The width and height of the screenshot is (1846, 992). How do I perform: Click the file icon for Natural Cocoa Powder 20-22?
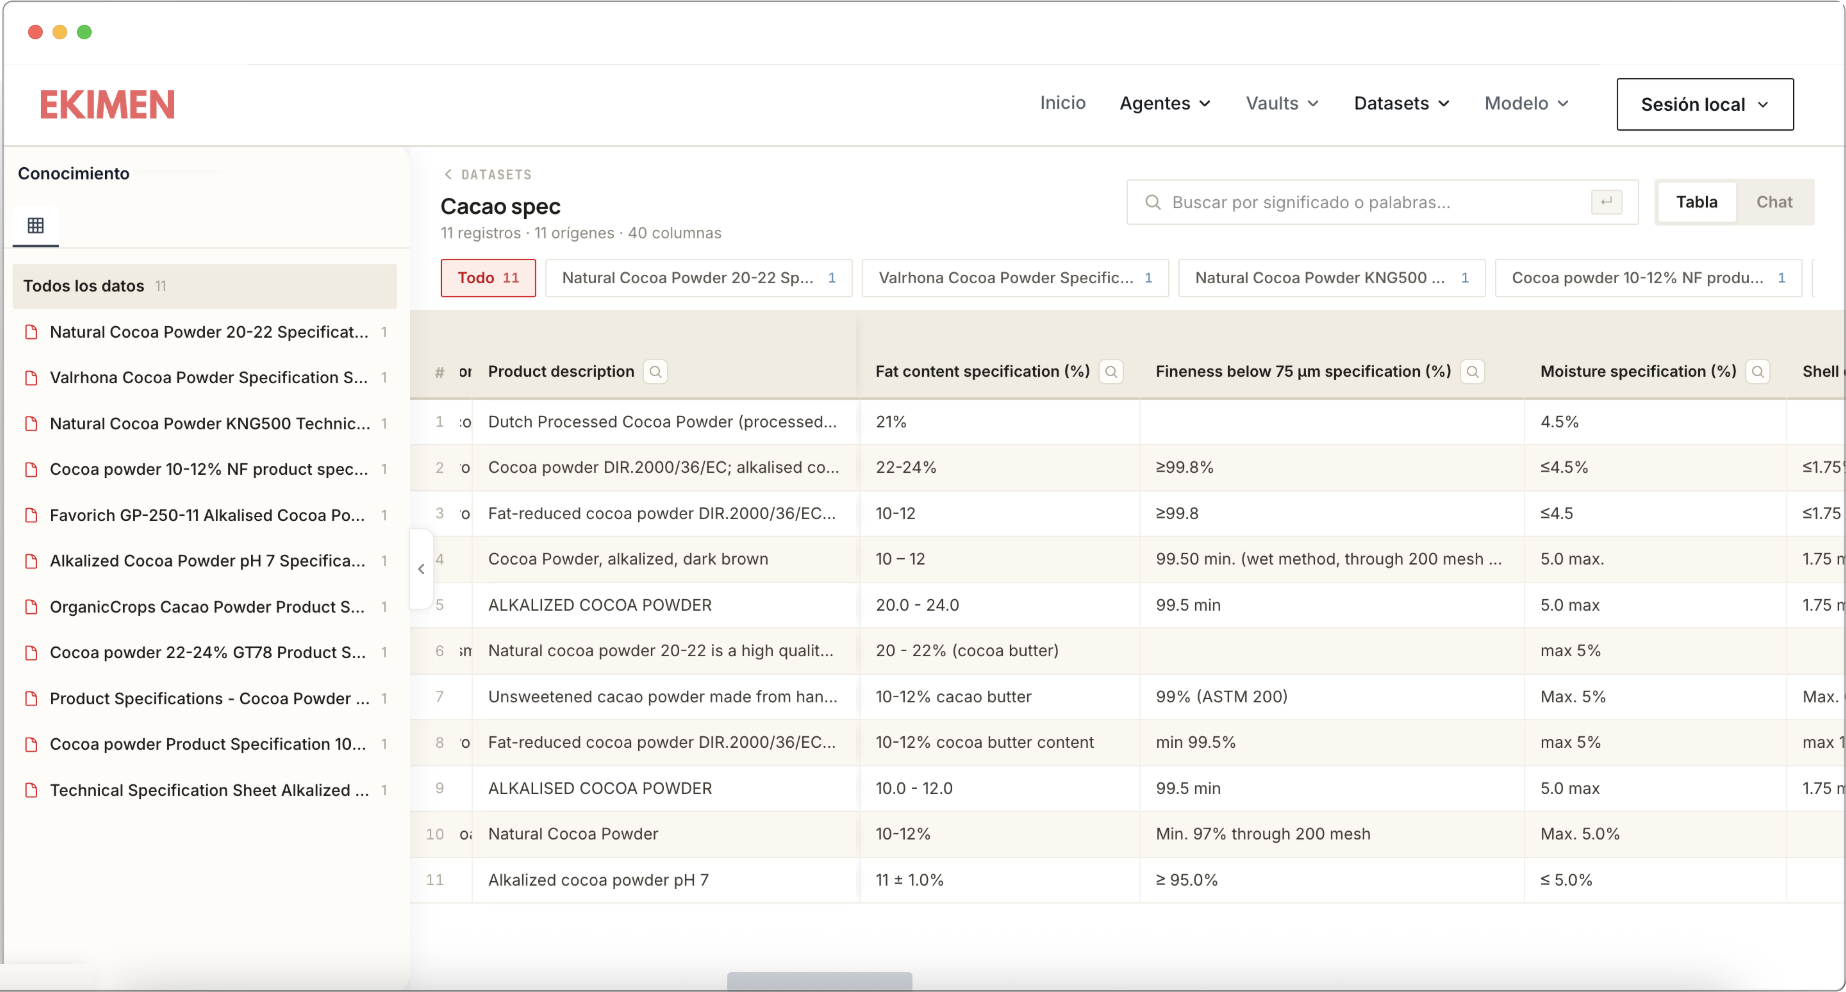31,332
